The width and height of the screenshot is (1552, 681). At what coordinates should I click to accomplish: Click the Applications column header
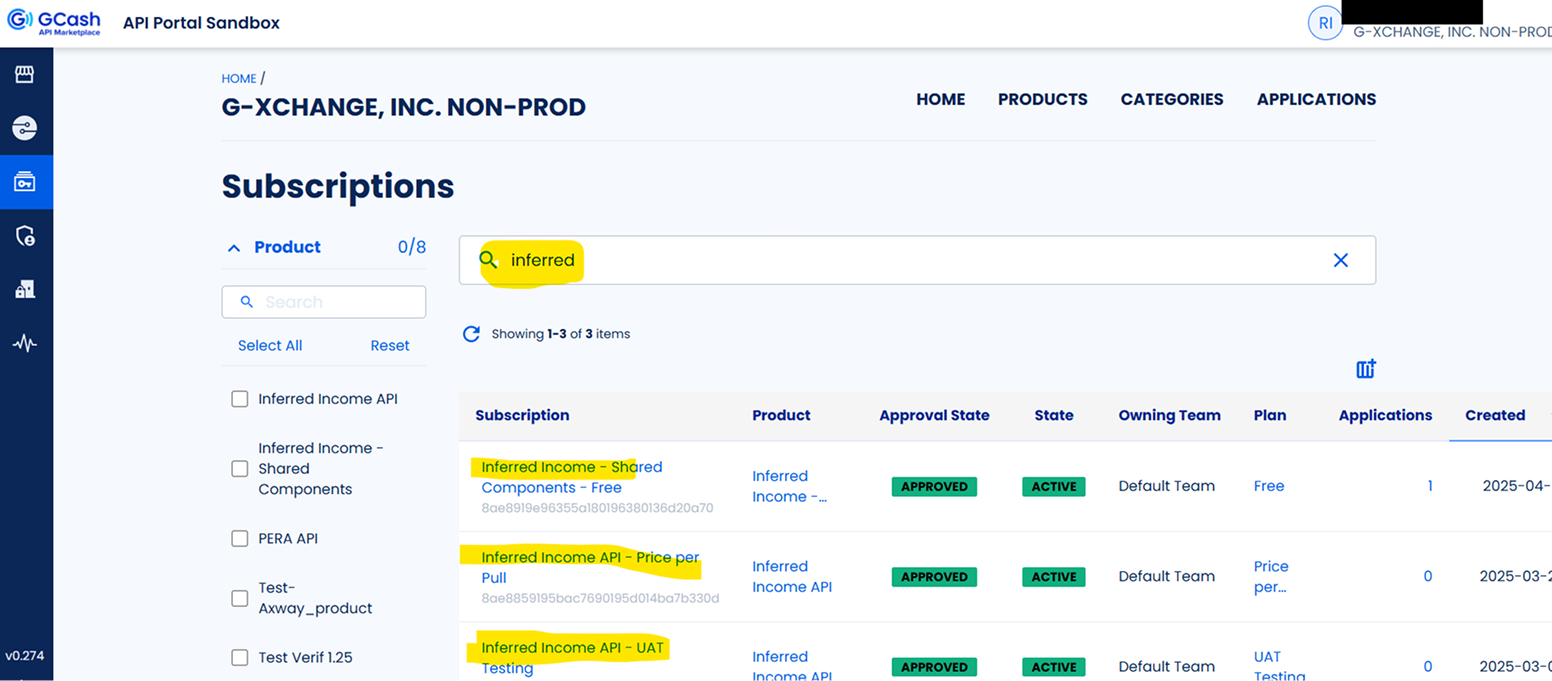pos(1385,415)
